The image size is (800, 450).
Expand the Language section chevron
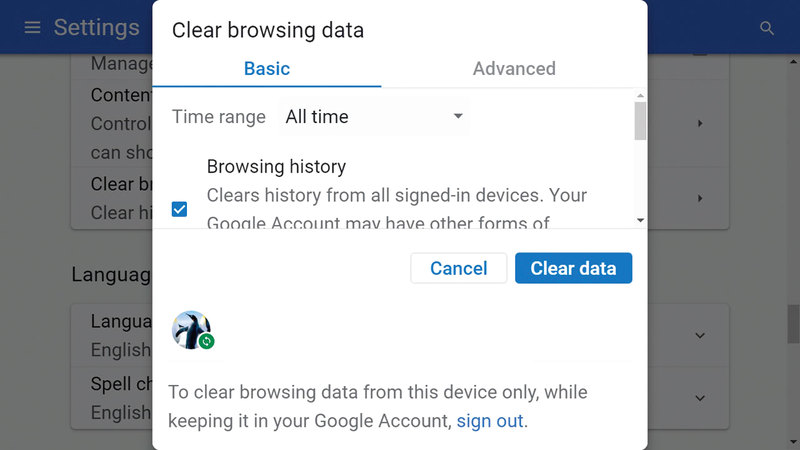point(700,336)
